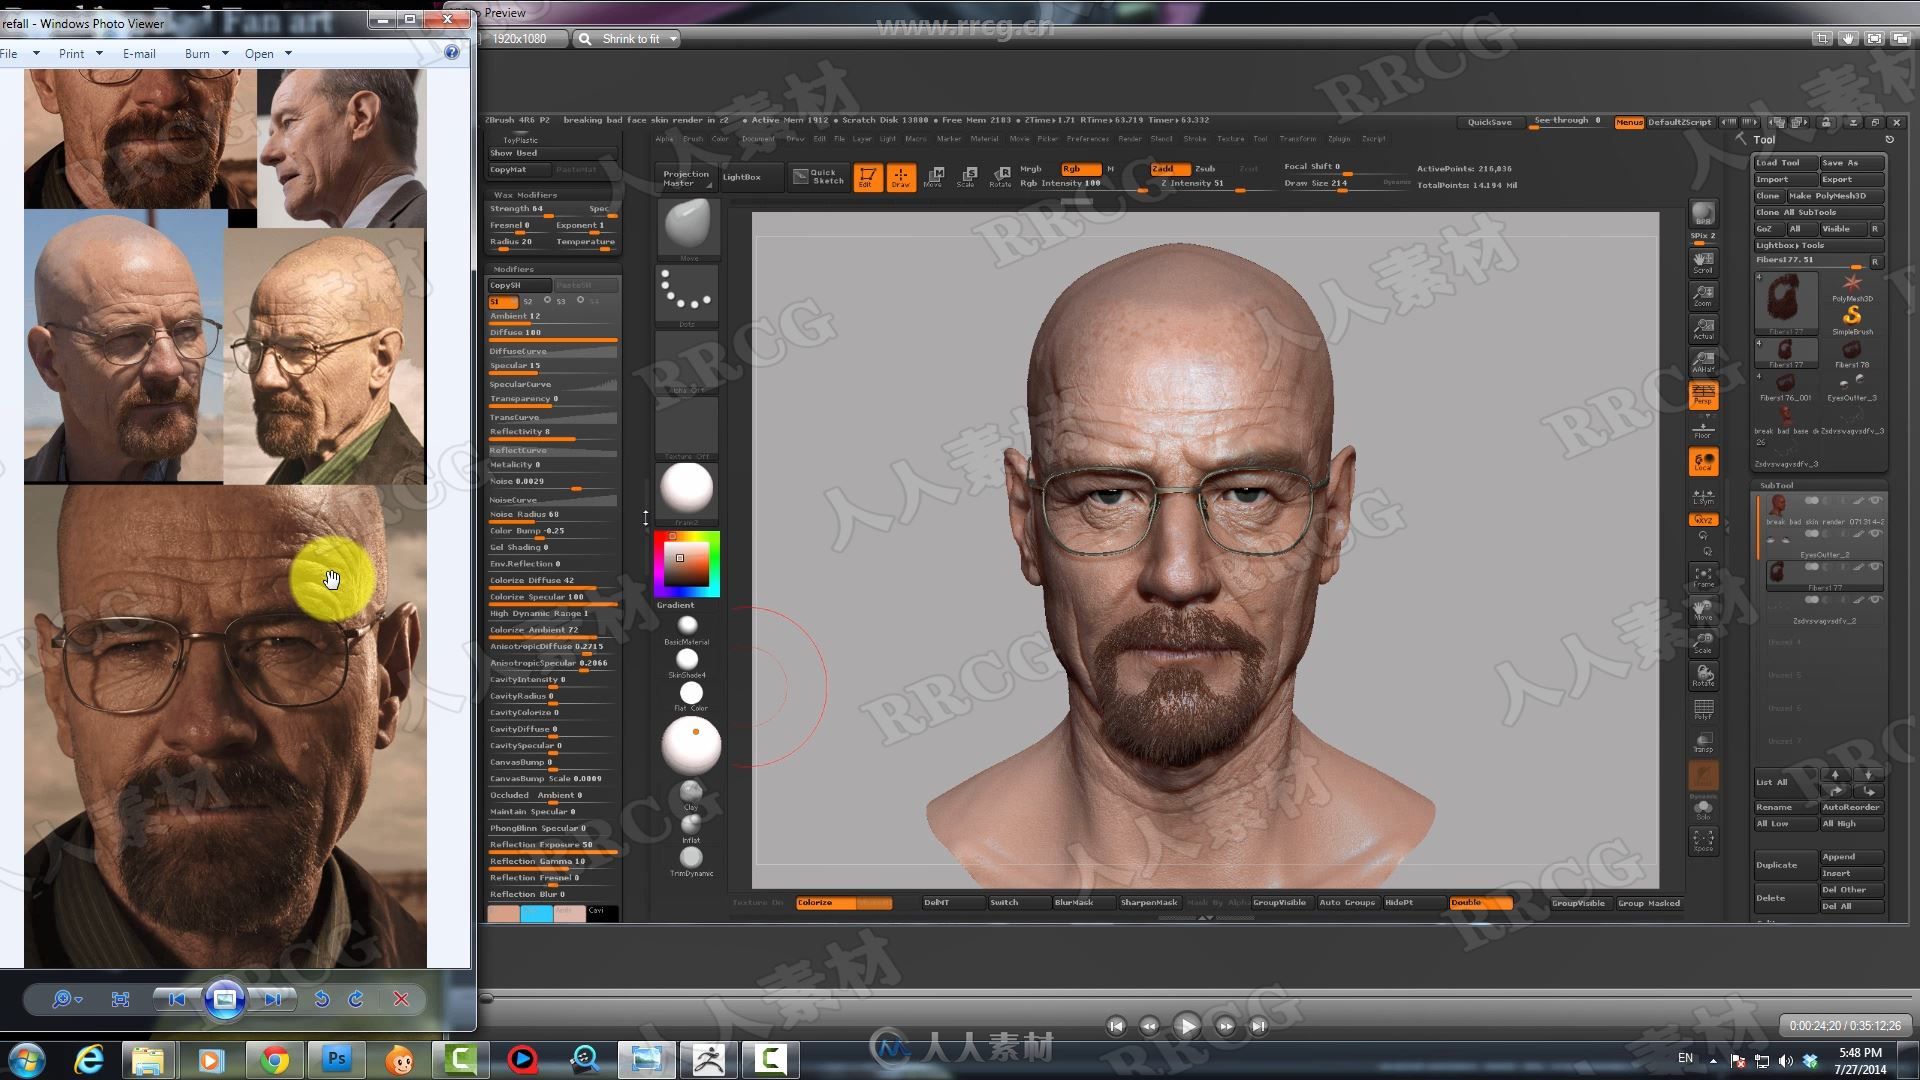Screen dimensions: 1920x1080
Task: Click the AAHalf view icon
Action: pos(1703,361)
